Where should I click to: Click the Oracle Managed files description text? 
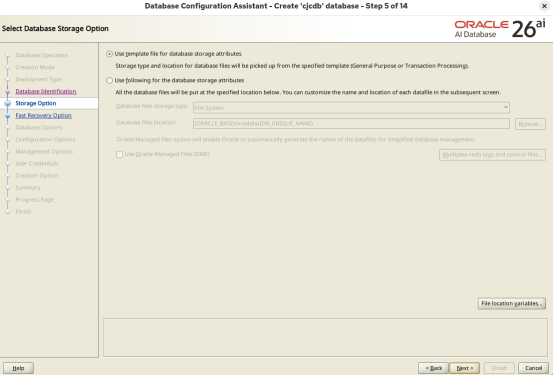pos(296,139)
